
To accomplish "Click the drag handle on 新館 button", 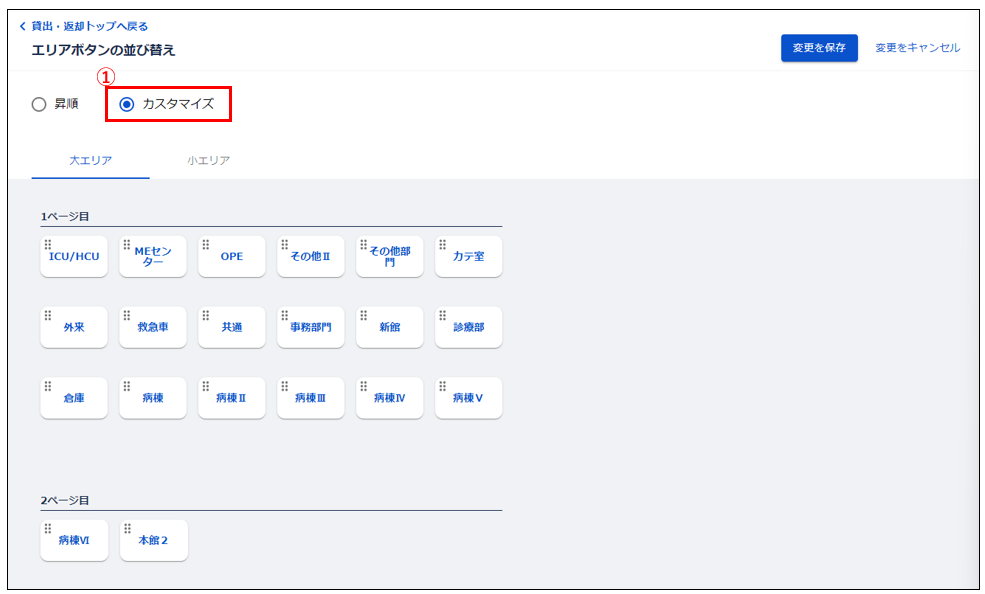I will pos(363,315).
